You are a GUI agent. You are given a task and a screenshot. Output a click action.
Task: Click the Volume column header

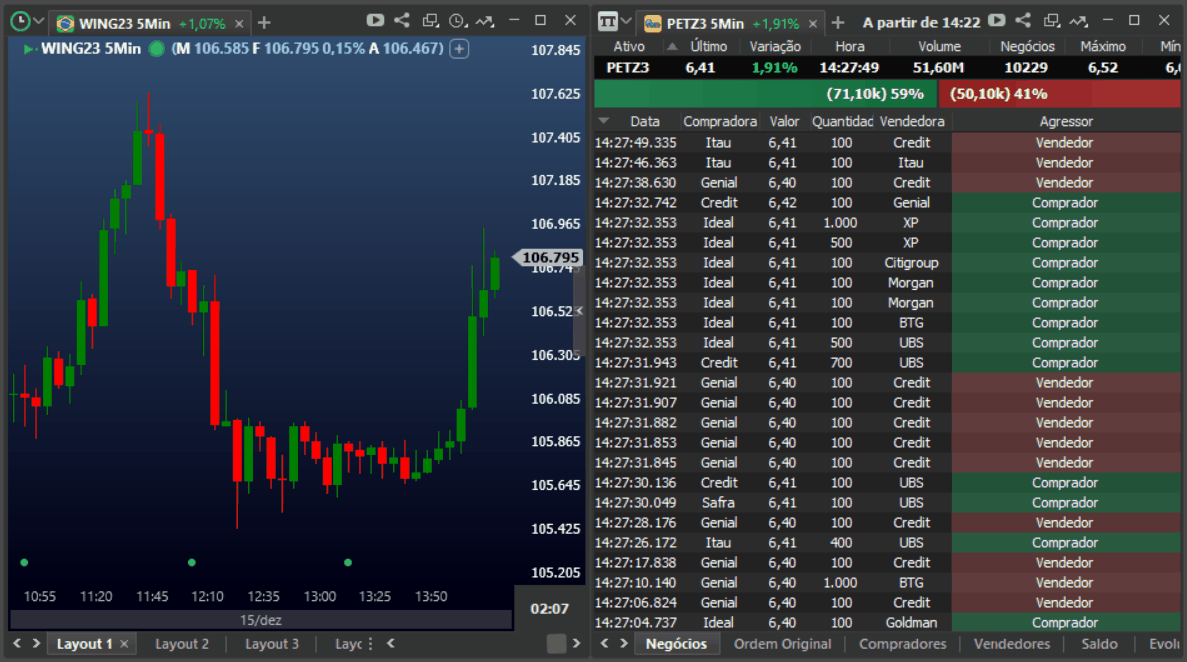[x=939, y=46]
